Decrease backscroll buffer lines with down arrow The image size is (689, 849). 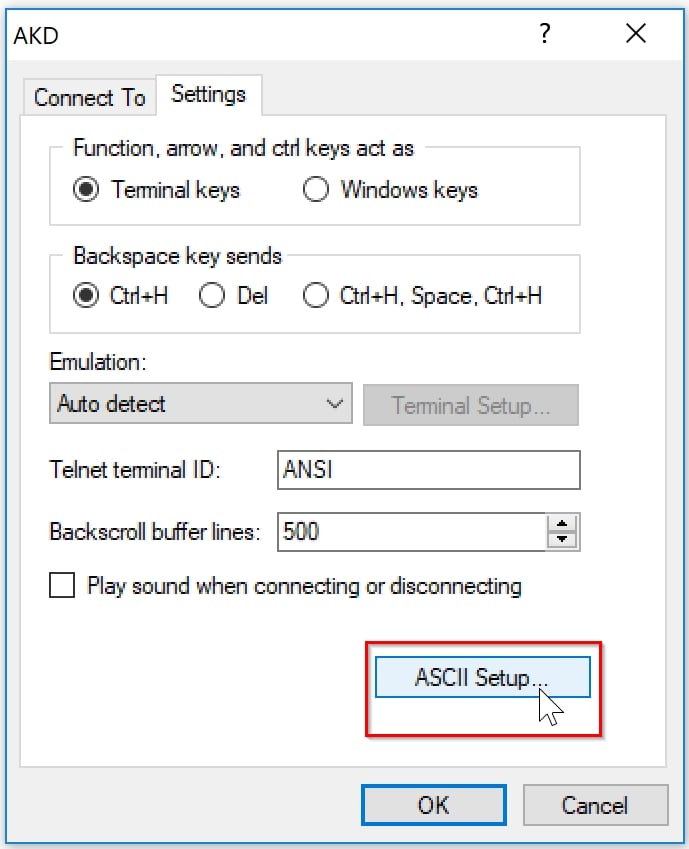click(x=562, y=539)
